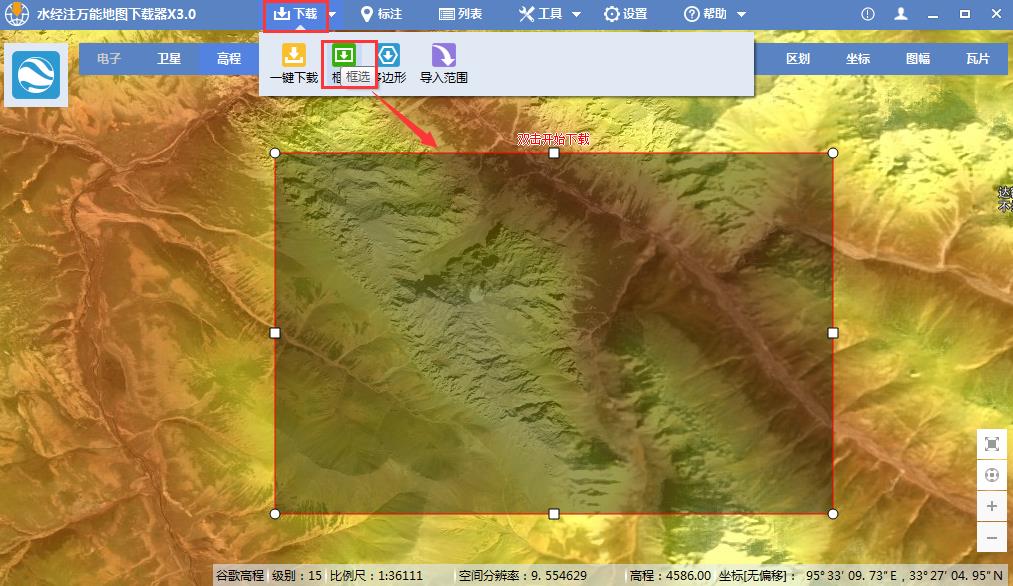Select the 图幅 map sheet tab
The image size is (1013, 586).
point(918,59)
